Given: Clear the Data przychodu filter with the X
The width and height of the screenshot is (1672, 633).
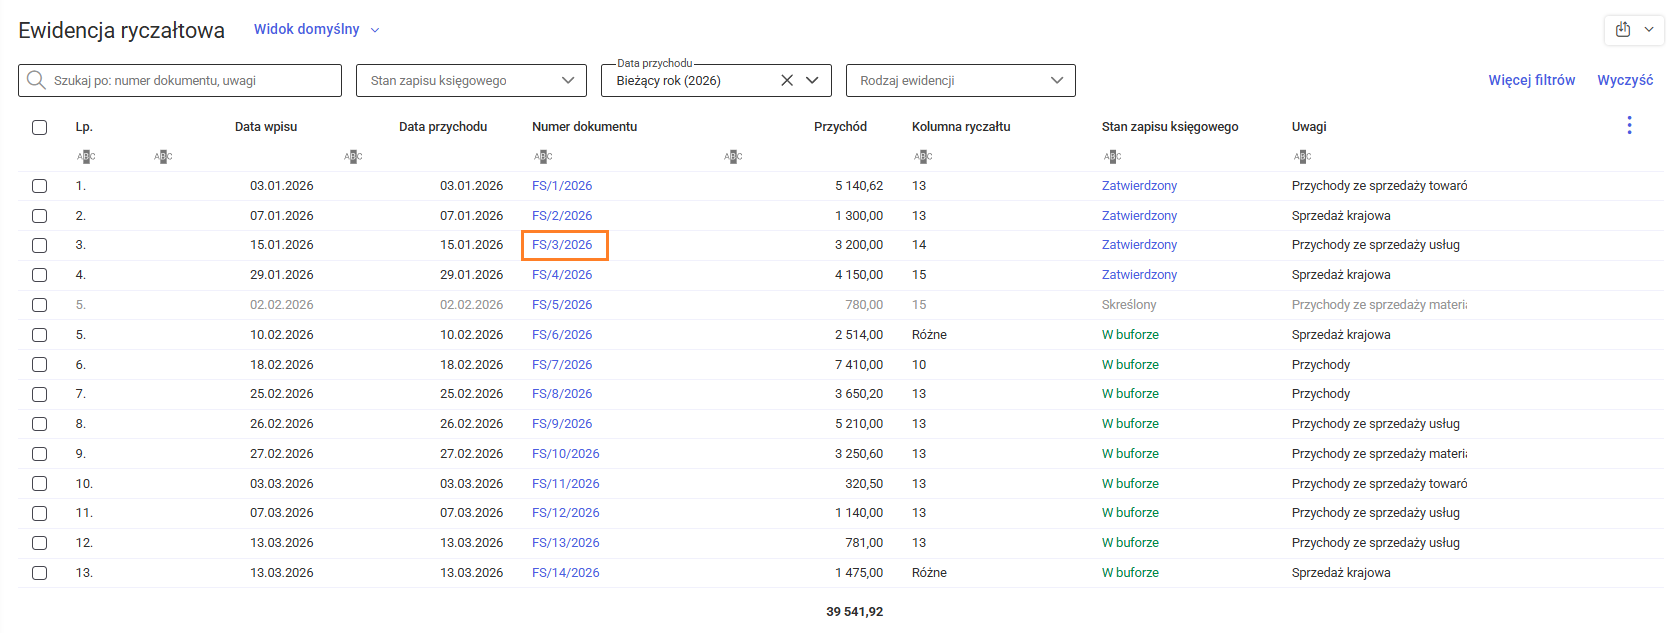Looking at the screenshot, I should click(787, 80).
